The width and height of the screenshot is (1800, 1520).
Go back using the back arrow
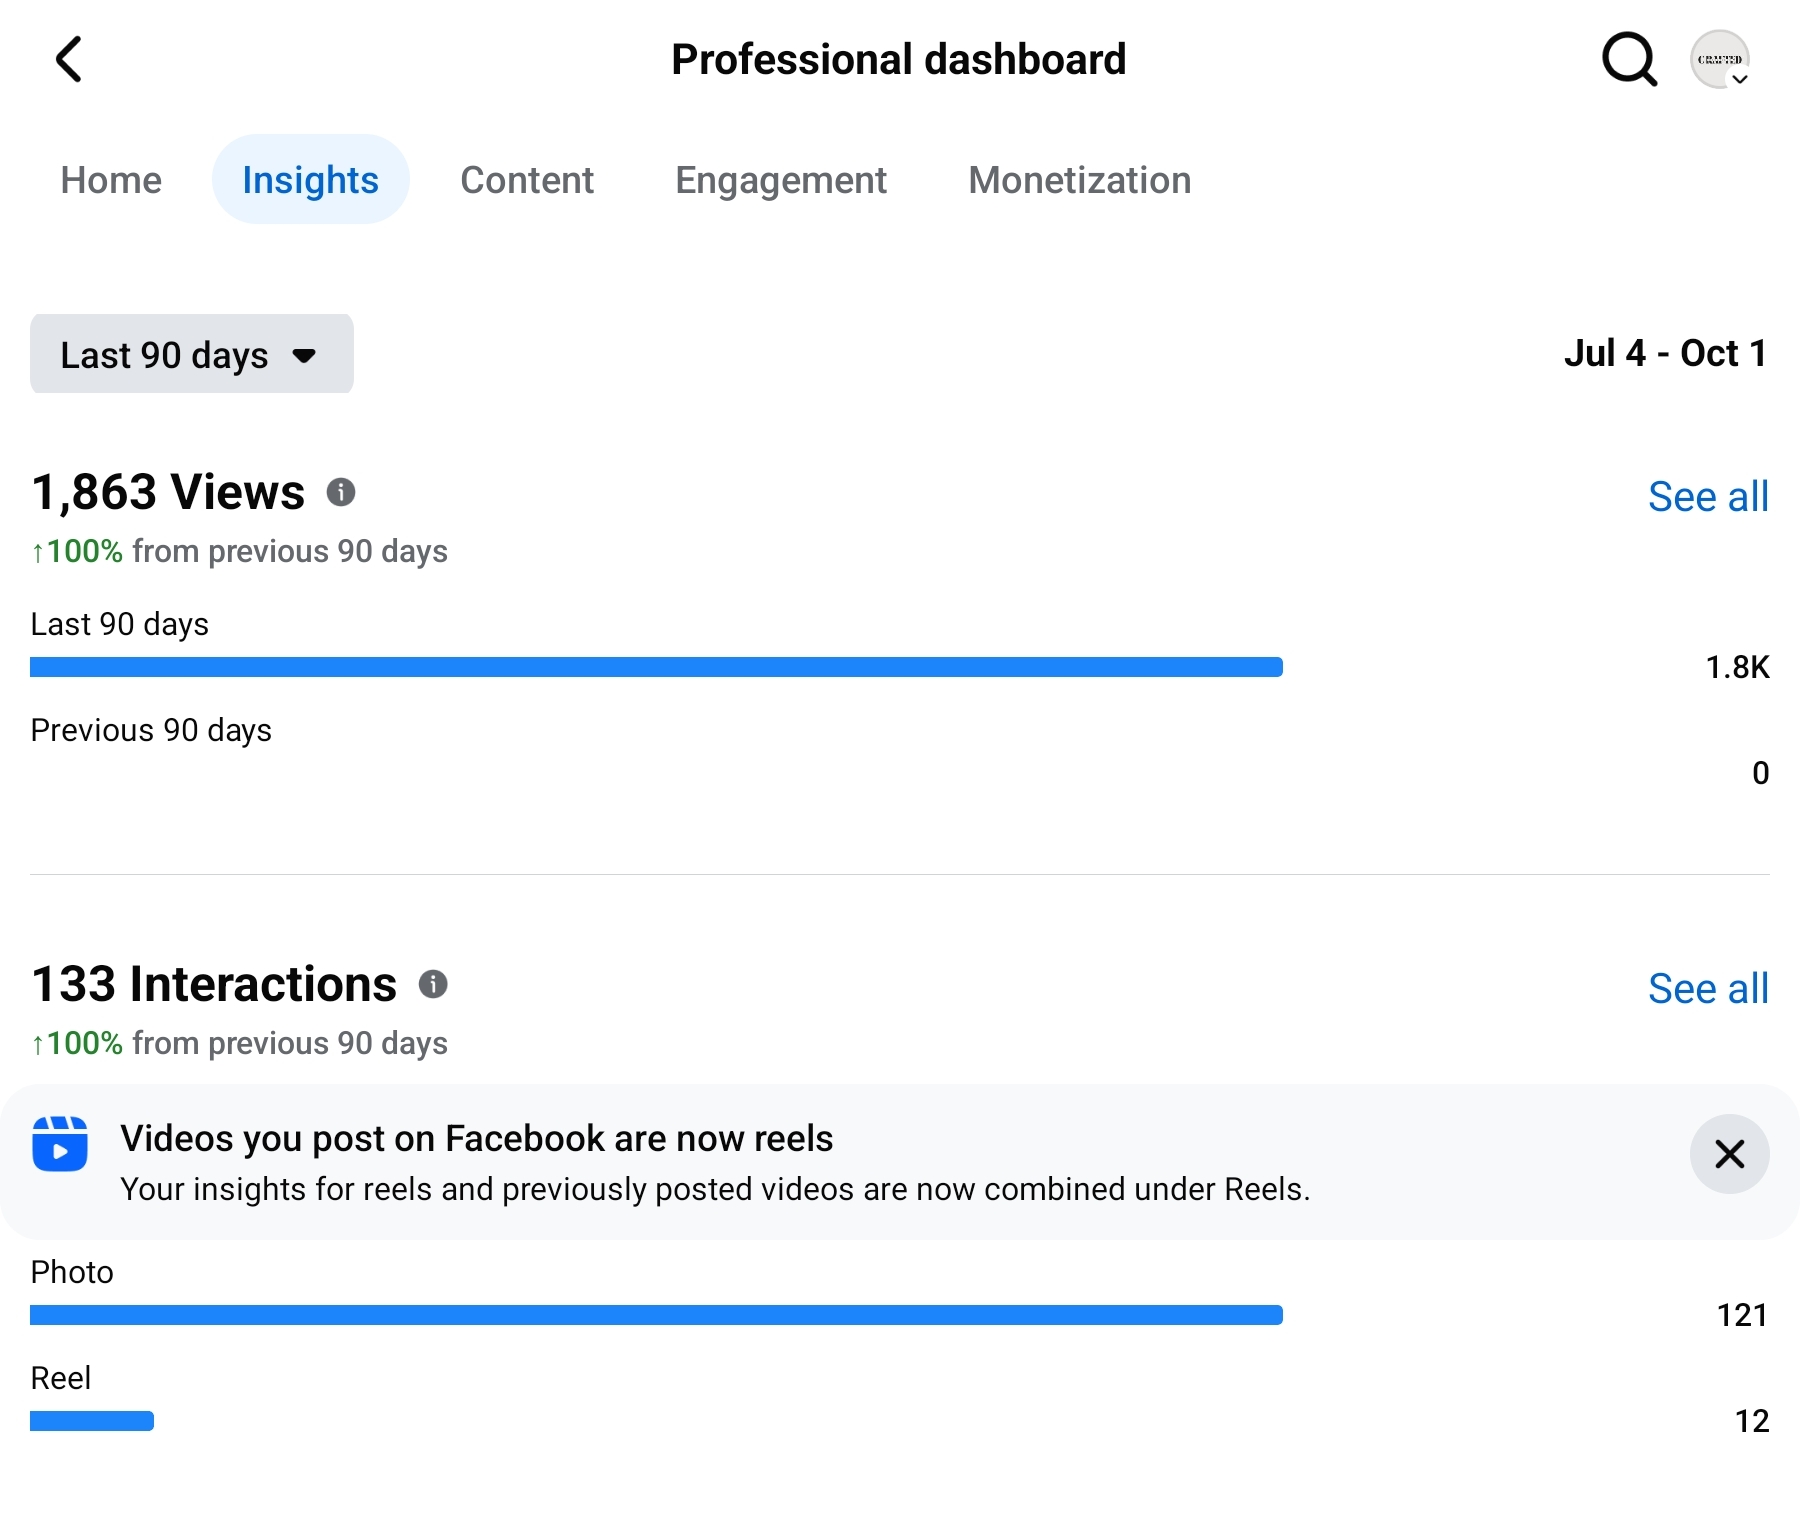point(68,59)
